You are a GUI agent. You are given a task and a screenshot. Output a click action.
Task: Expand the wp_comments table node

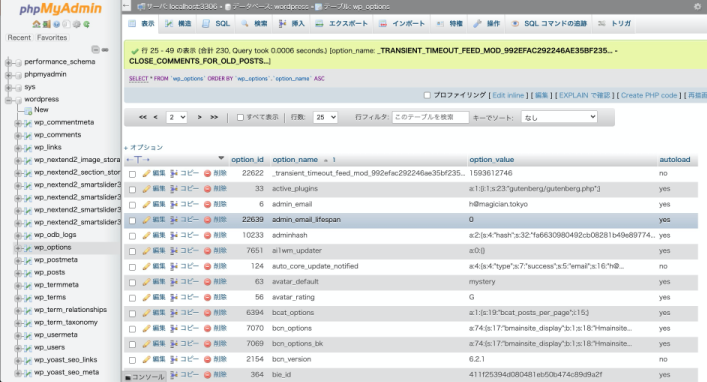coord(18,135)
